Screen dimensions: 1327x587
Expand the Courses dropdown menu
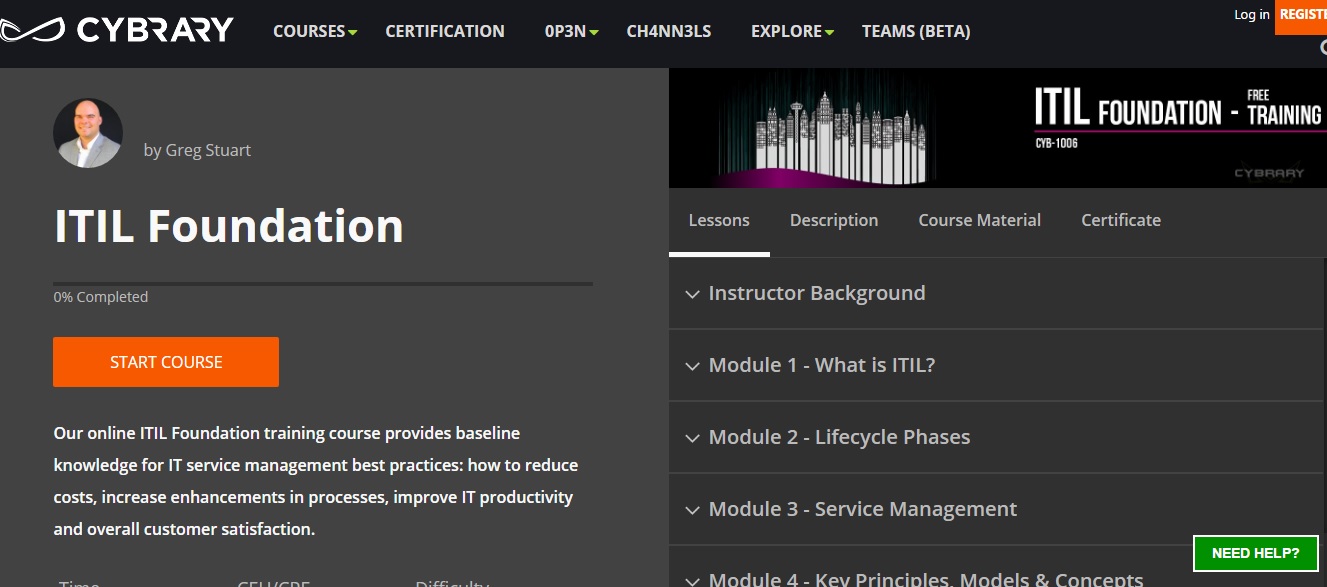tap(315, 31)
